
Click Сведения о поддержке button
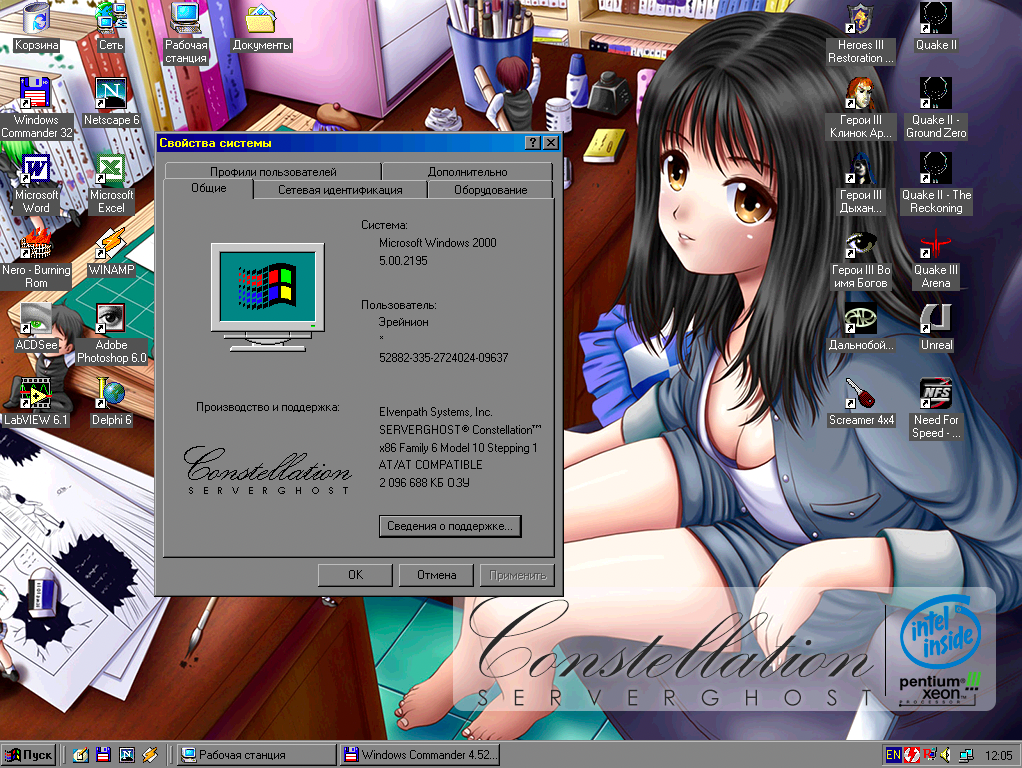click(450, 526)
